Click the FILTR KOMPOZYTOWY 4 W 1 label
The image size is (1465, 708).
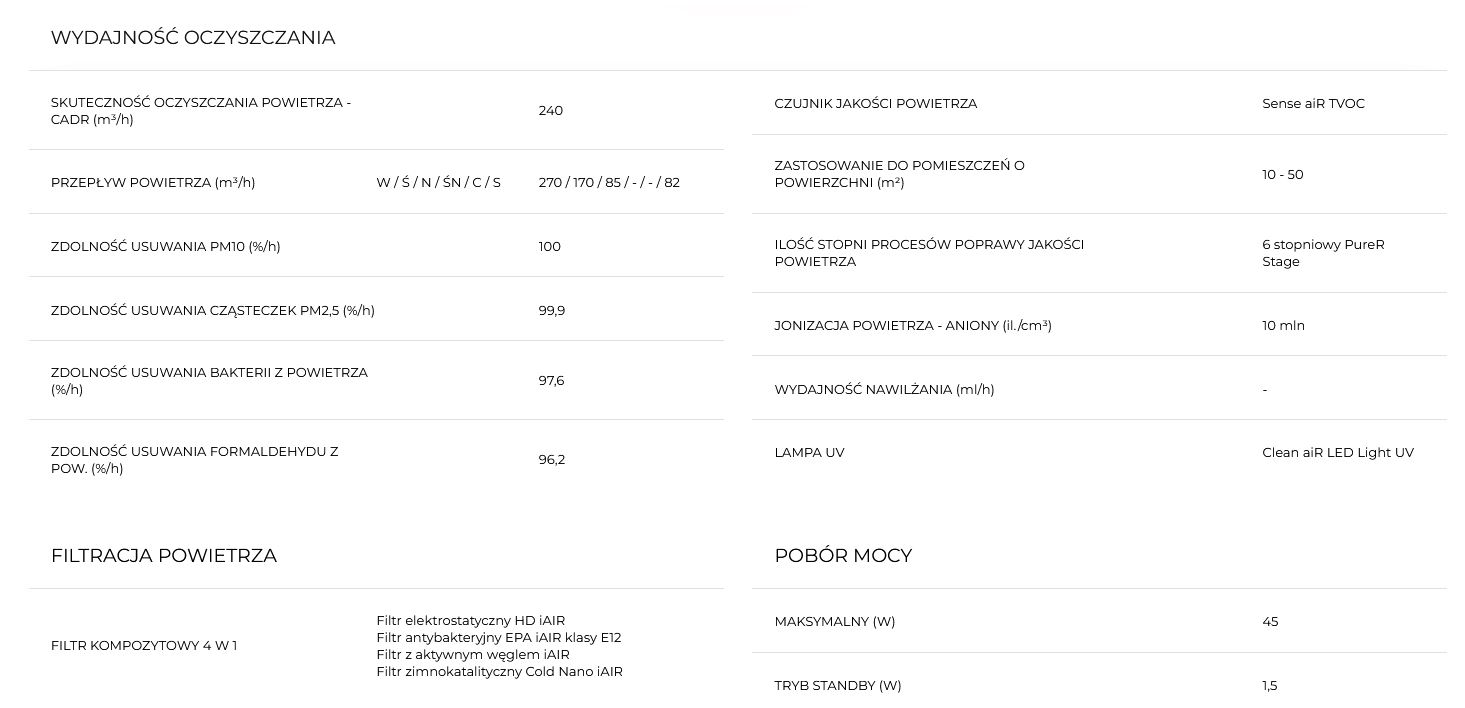pyautogui.click(x=144, y=646)
